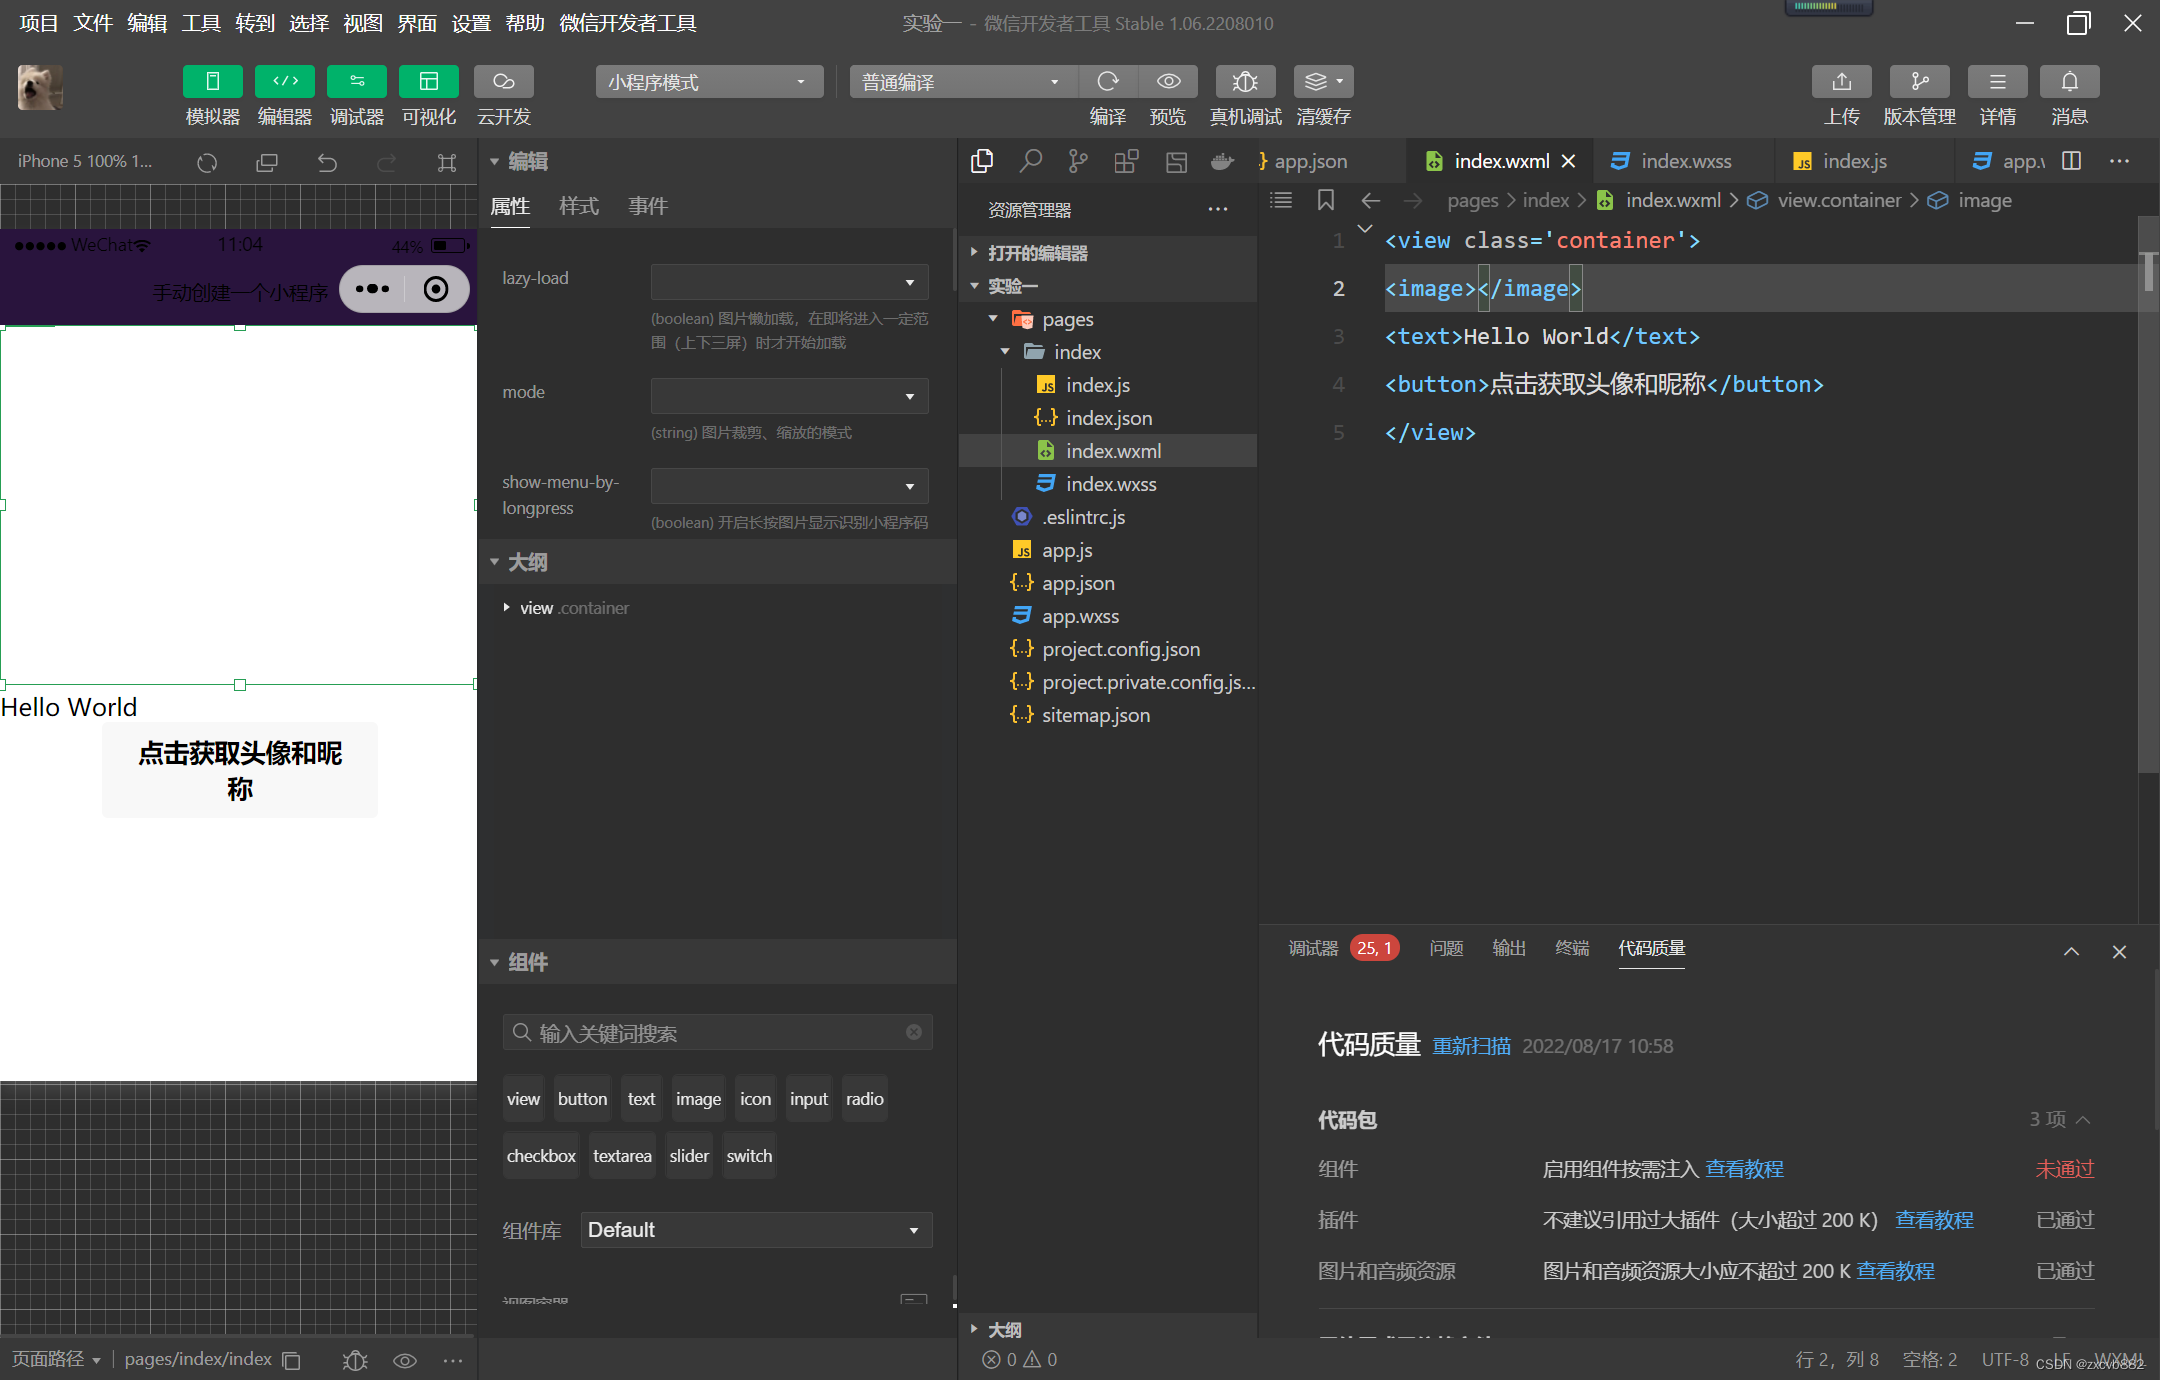Screen dimensions: 2160x1380
Task: Open app.json in file explorer
Action: coord(1078,583)
